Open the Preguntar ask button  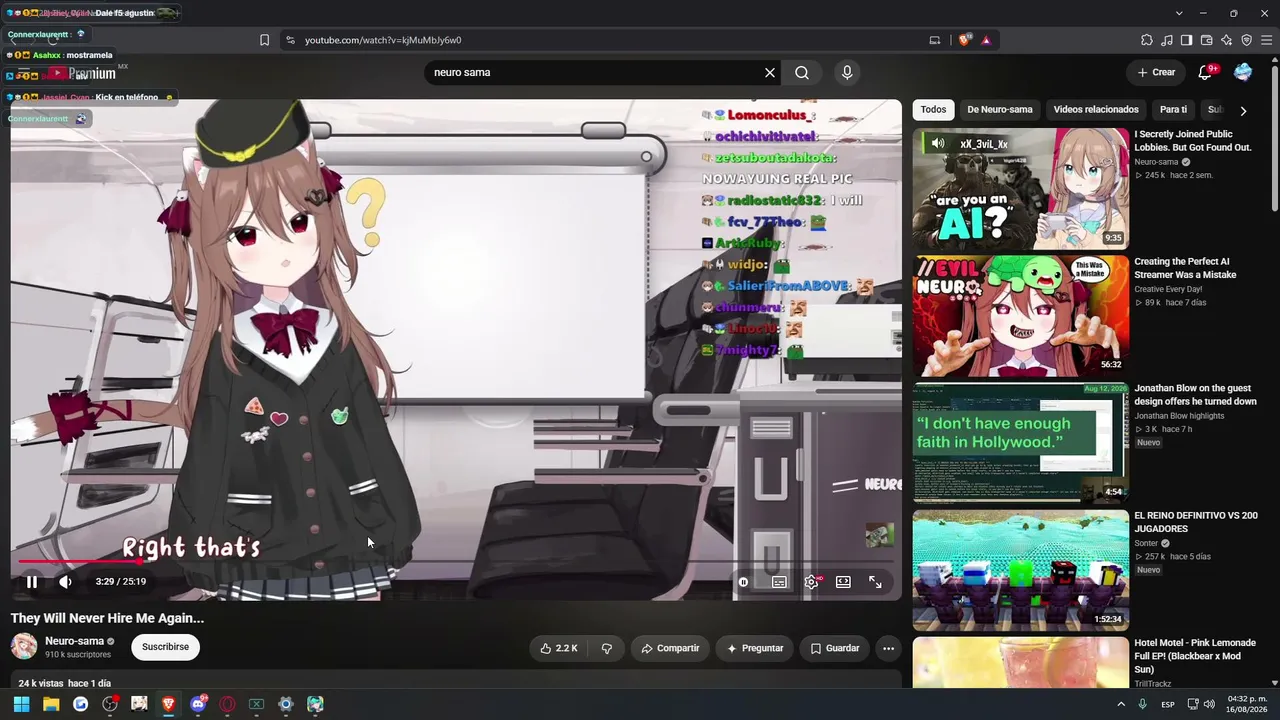755,648
